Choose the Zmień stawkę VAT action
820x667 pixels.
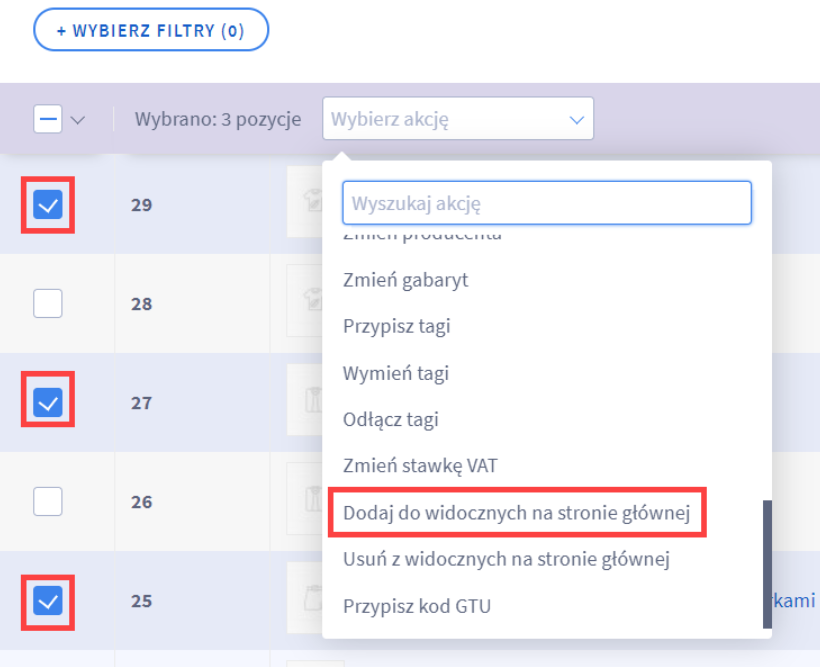[420, 466]
